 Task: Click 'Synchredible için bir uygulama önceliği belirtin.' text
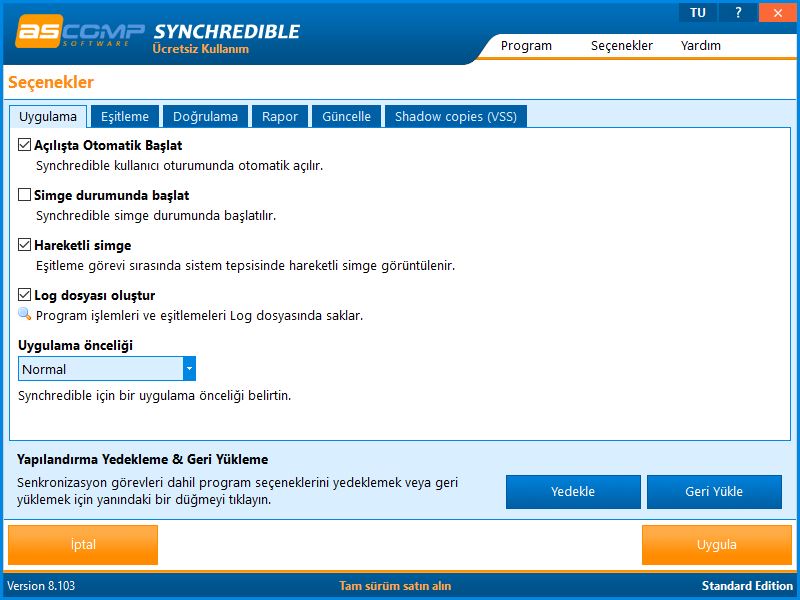point(154,395)
